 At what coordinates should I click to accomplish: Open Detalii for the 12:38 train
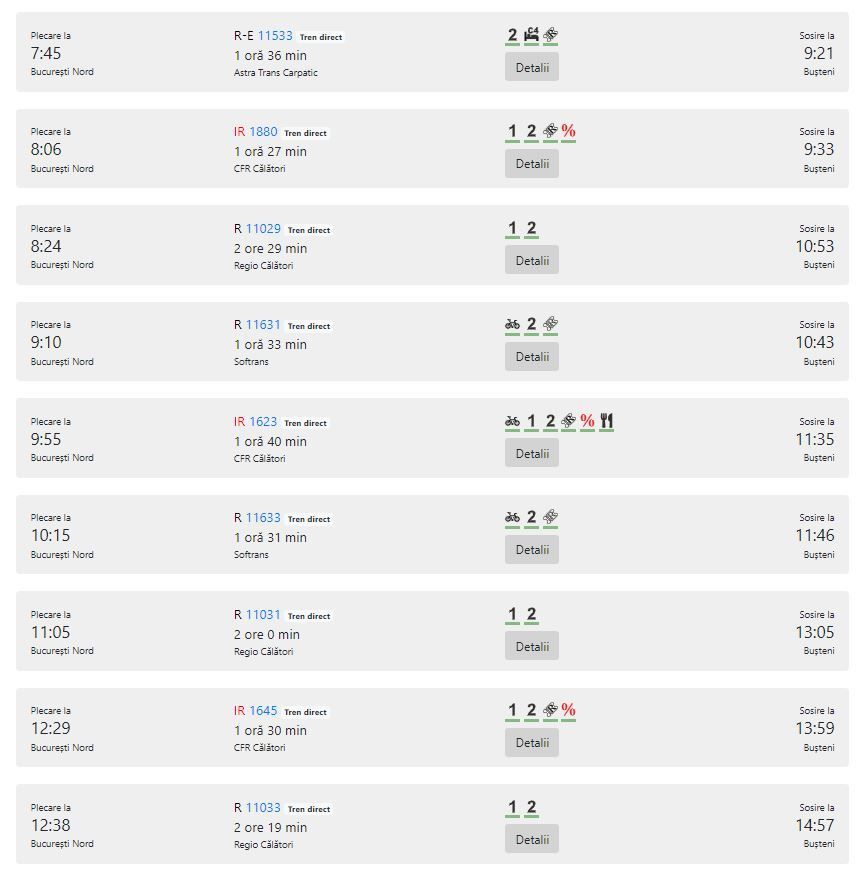coord(532,839)
